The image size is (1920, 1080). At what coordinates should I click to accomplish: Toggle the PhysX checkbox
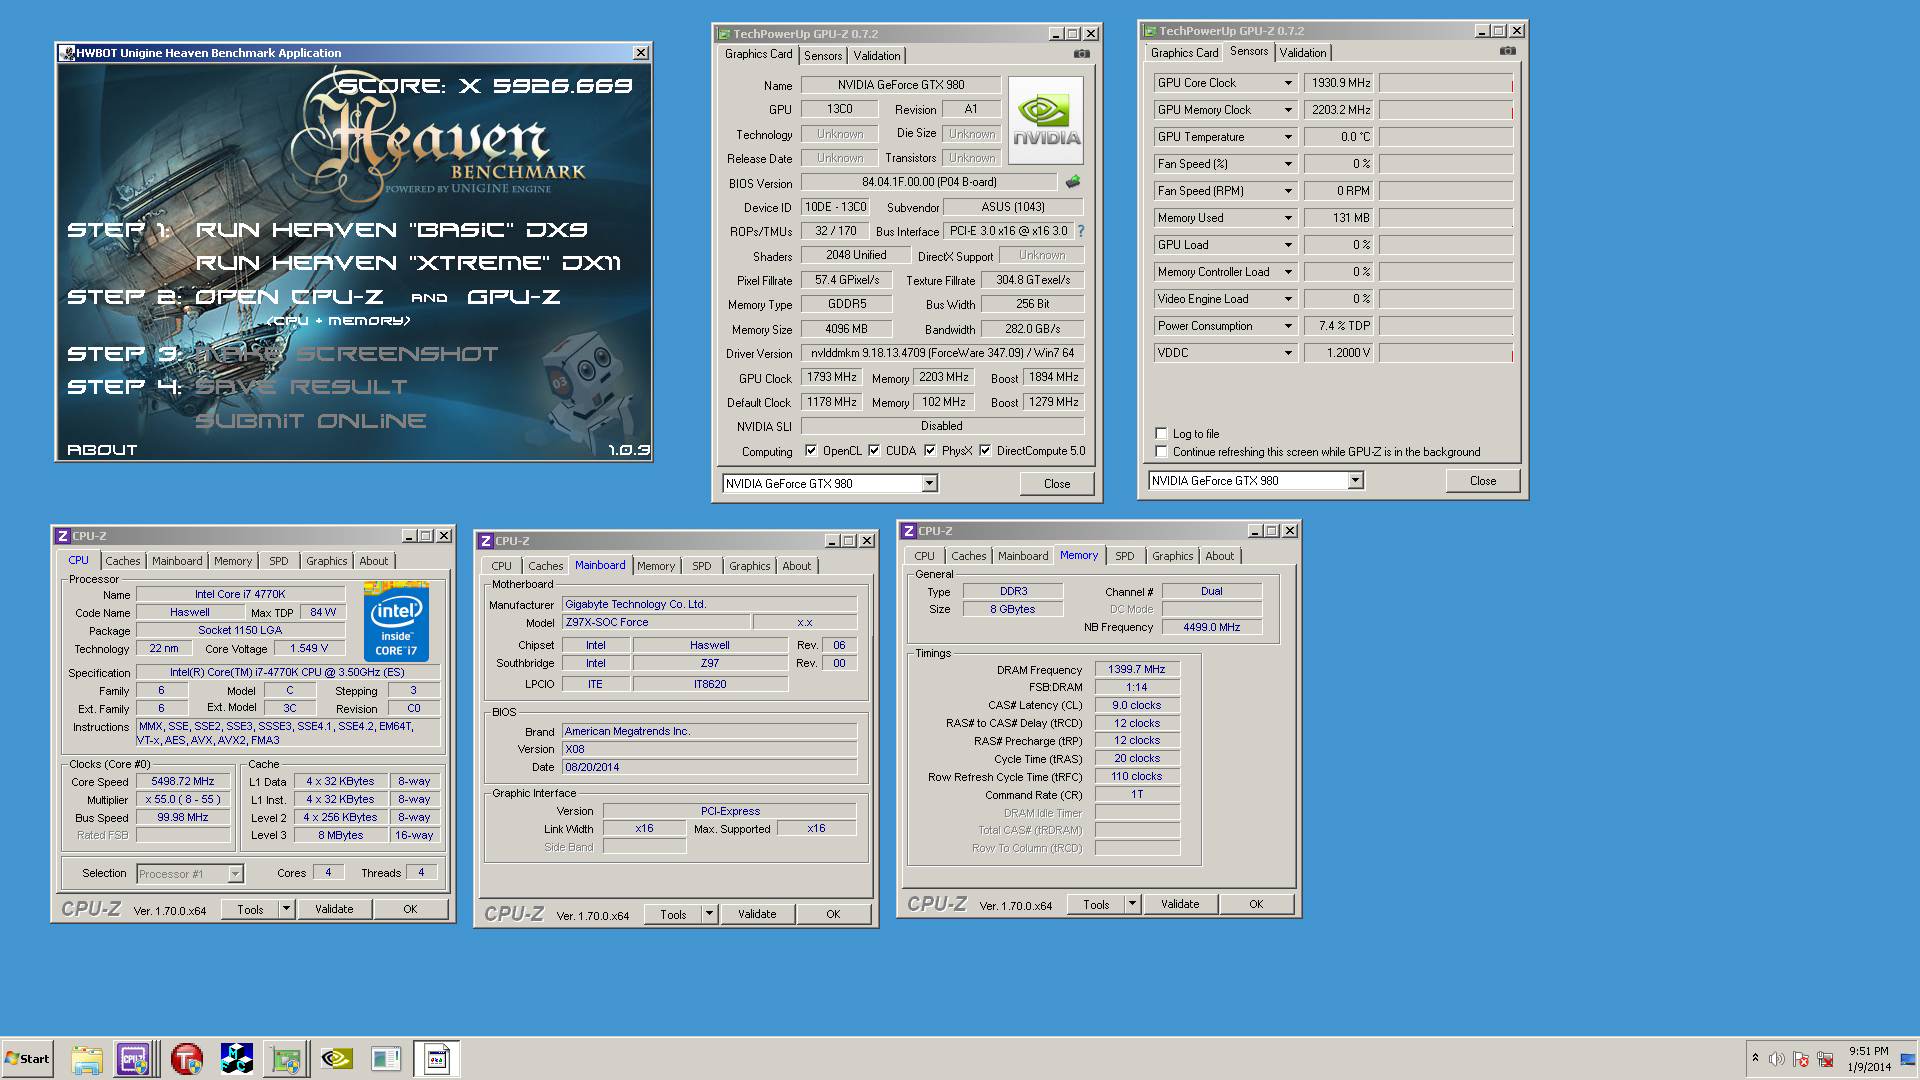tap(930, 451)
